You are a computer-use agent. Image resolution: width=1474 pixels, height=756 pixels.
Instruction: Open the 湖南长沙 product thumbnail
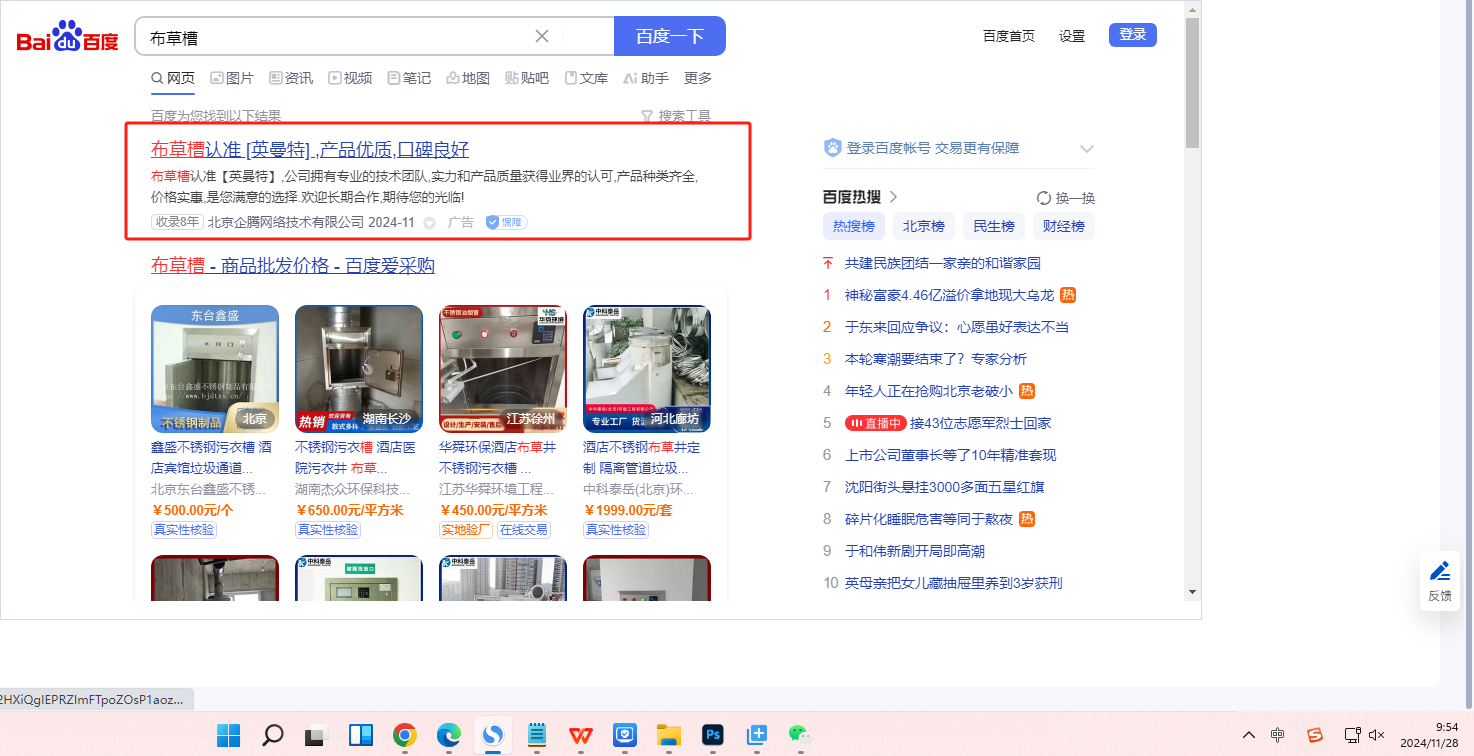tap(359, 369)
